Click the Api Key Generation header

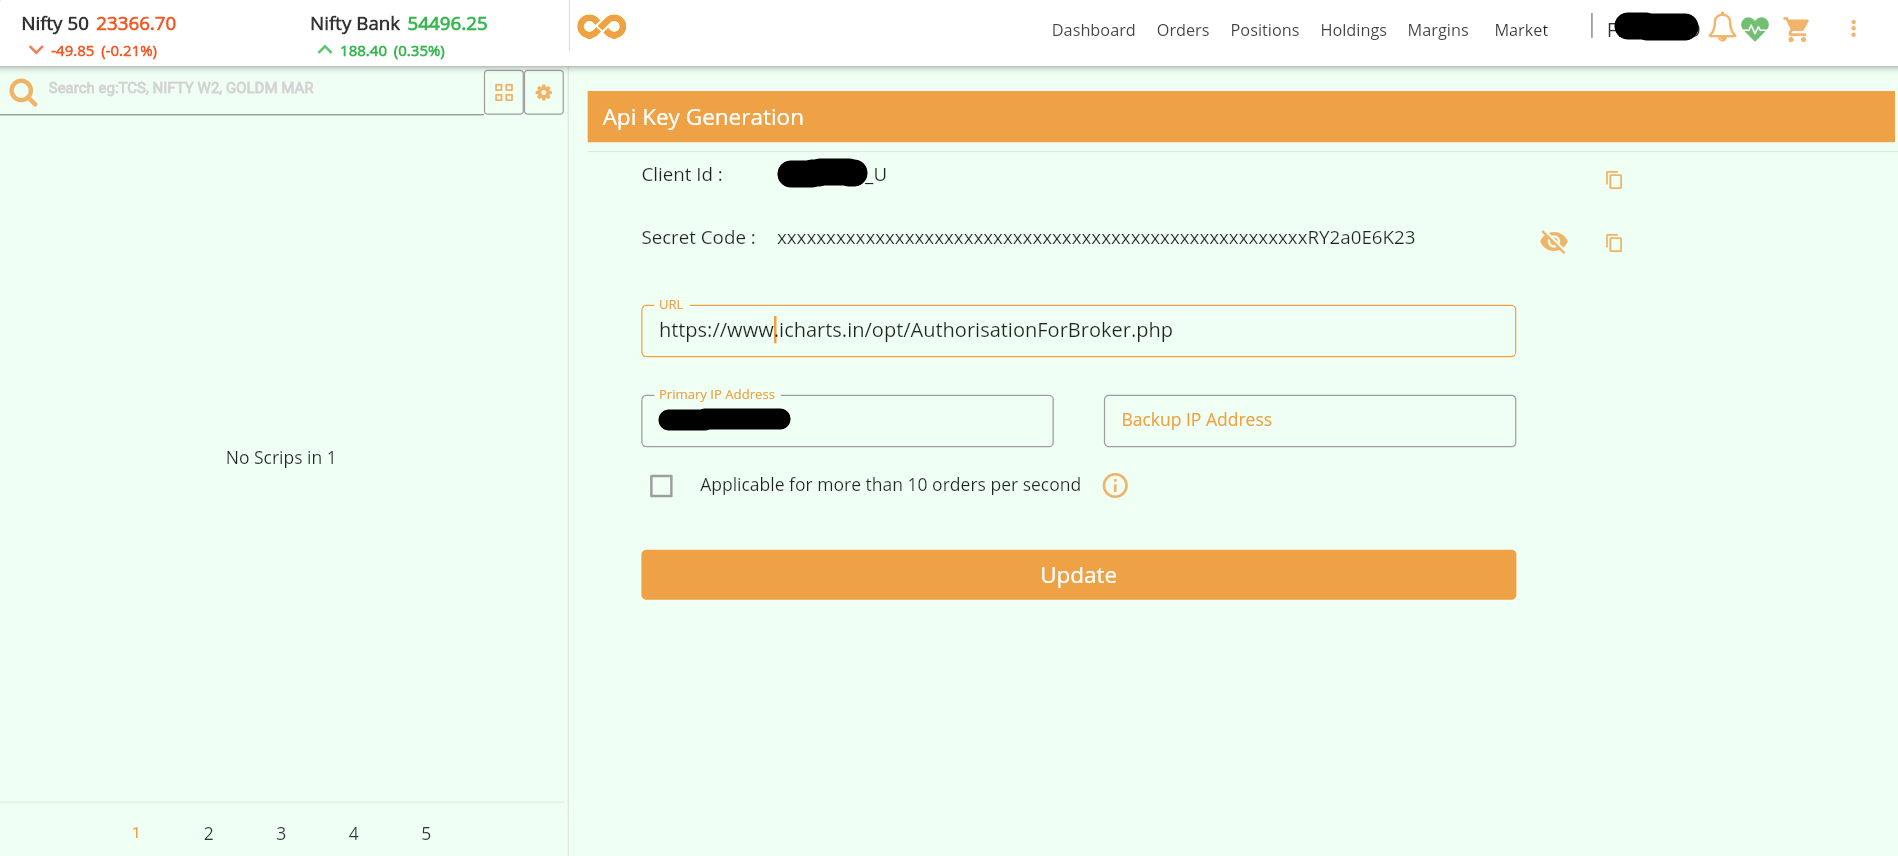[1241, 117]
